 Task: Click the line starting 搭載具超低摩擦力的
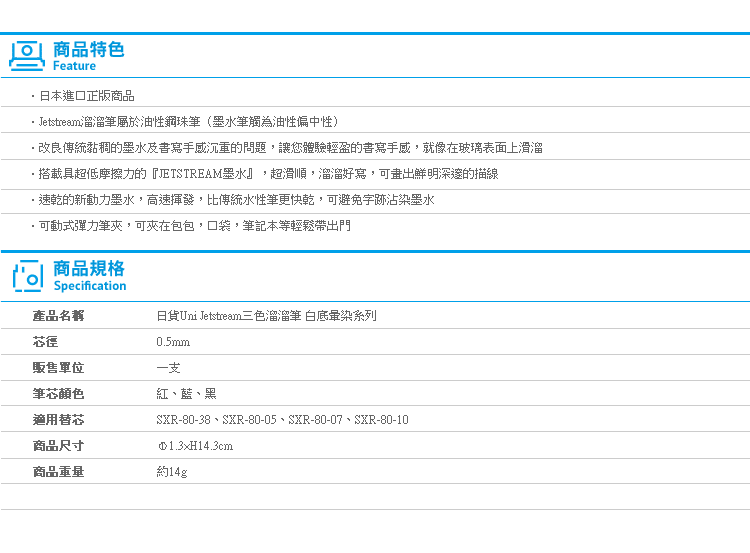click(x=268, y=174)
